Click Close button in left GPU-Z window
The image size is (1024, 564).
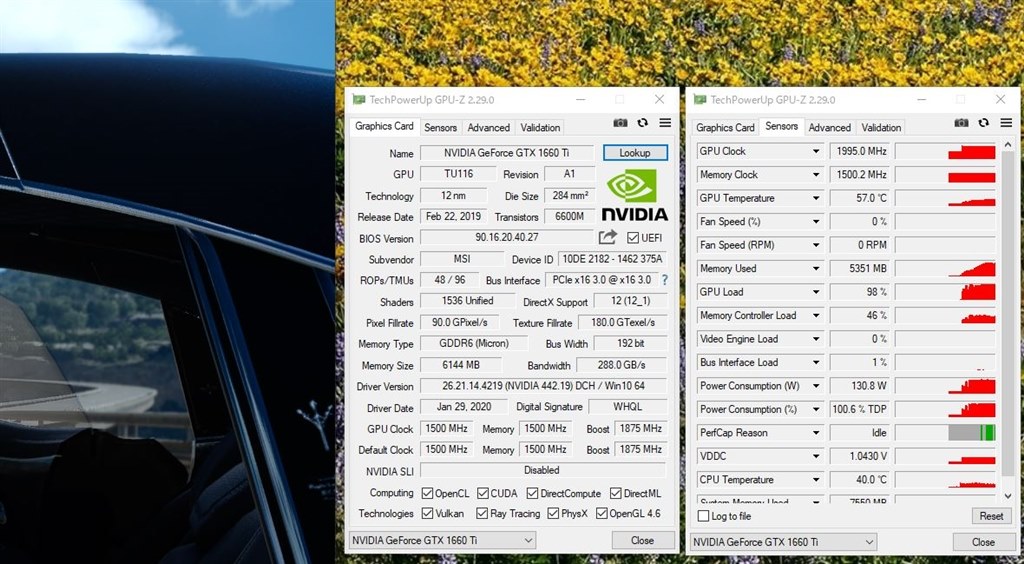click(x=643, y=540)
